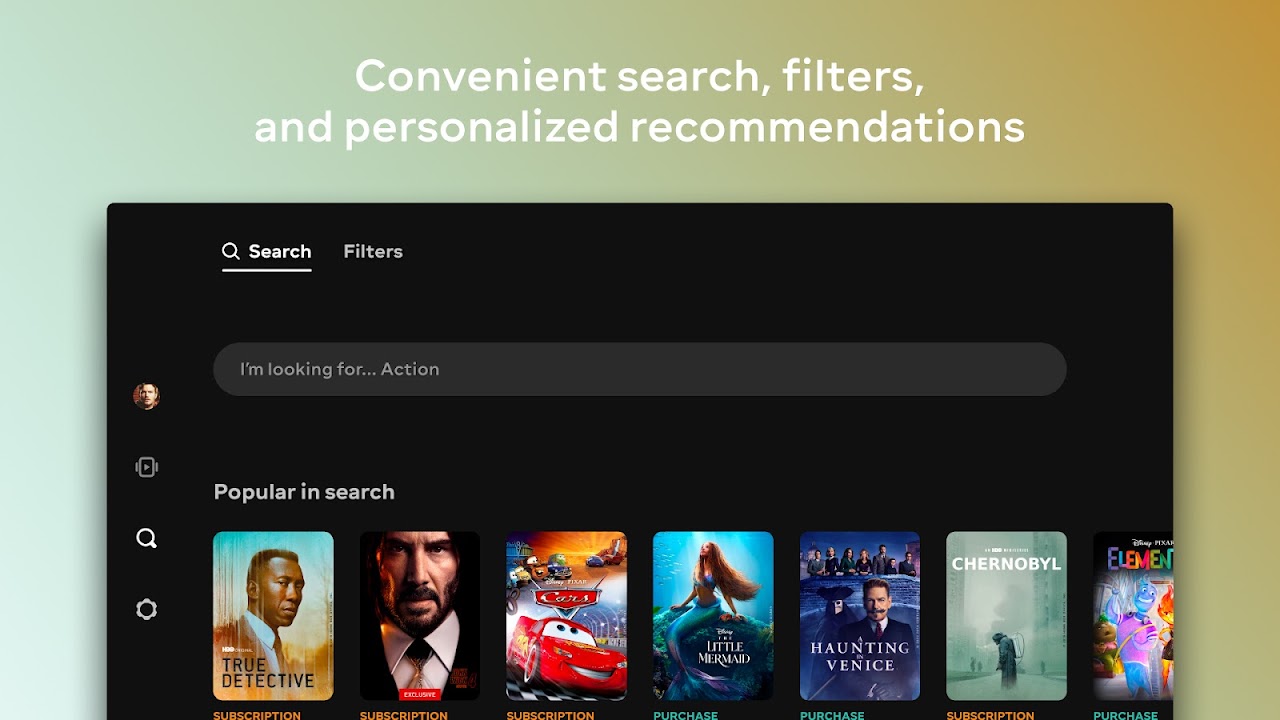The height and width of the screenshot is (720, 1280).
Task: Open the John Wick exclusive poster
Action: pyautogui.click(x=420, y=616)
